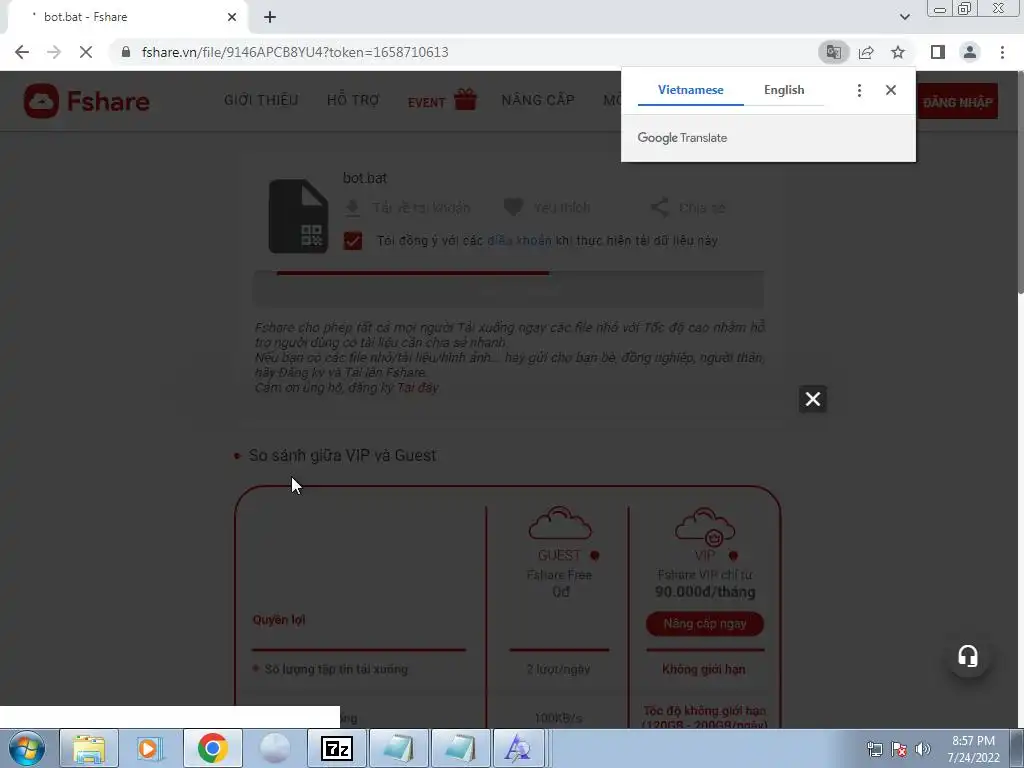Open the điều khoản terms link

[519, 241]
